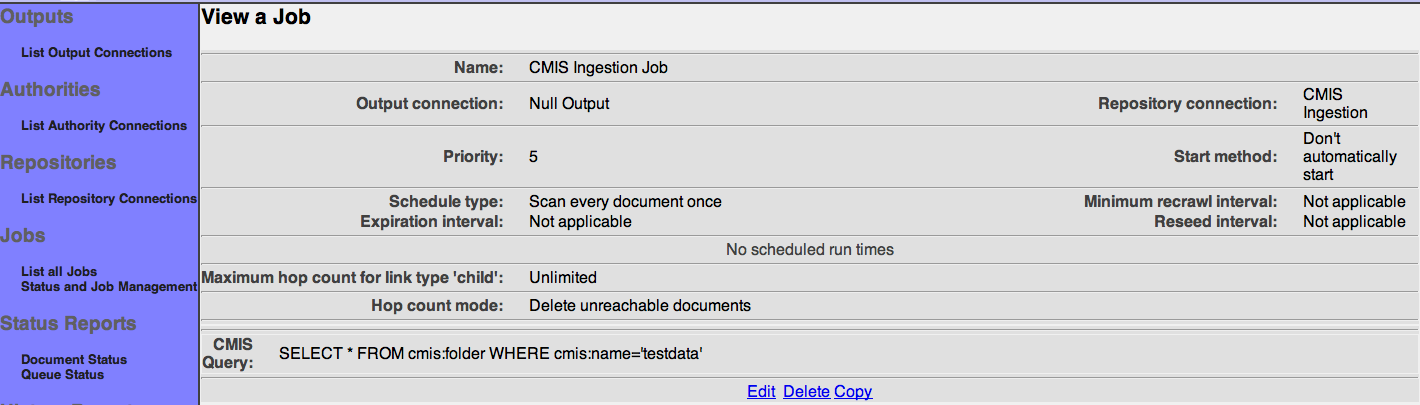Click the Edit job link
This screenshot has height=405, width=1420.
761,392
